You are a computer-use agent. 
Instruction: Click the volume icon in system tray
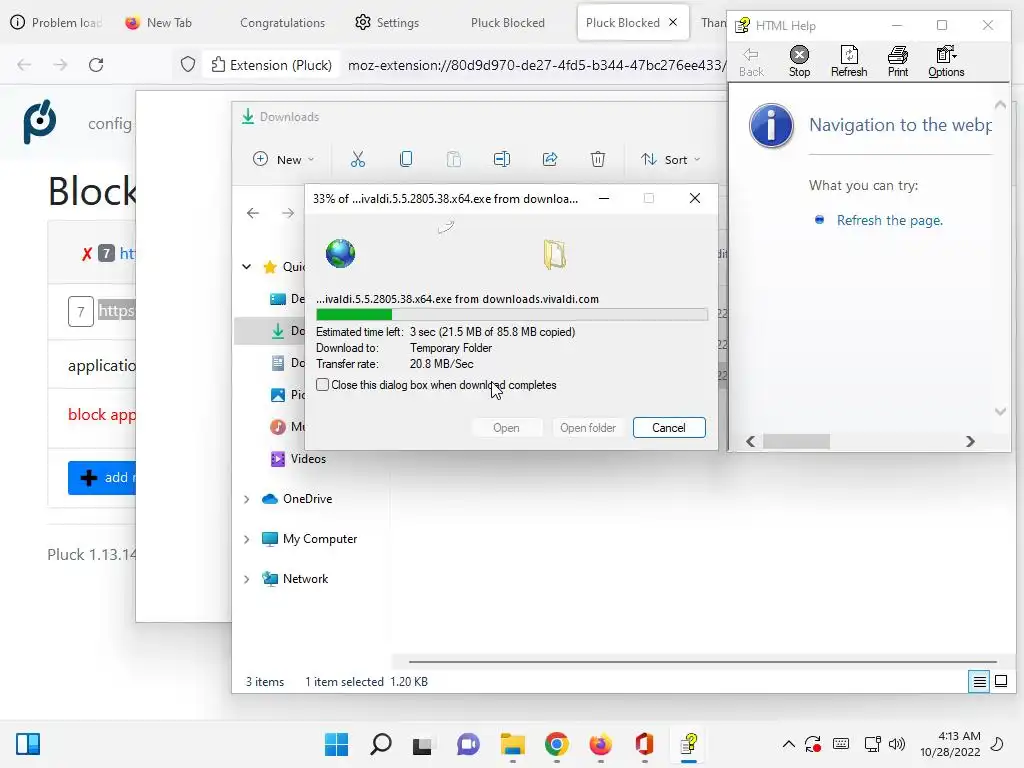(897, 744)
